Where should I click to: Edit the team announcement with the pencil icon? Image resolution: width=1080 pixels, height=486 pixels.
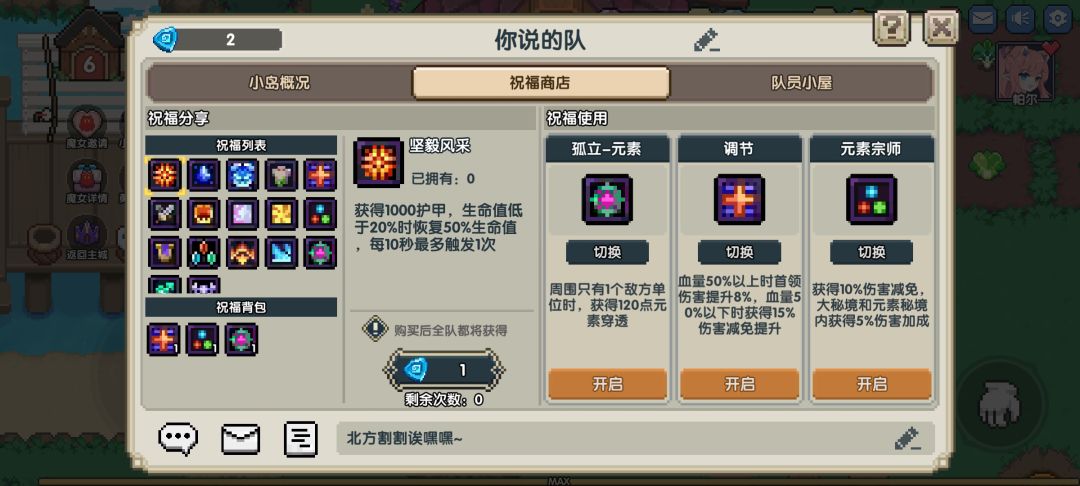point(907,439)
